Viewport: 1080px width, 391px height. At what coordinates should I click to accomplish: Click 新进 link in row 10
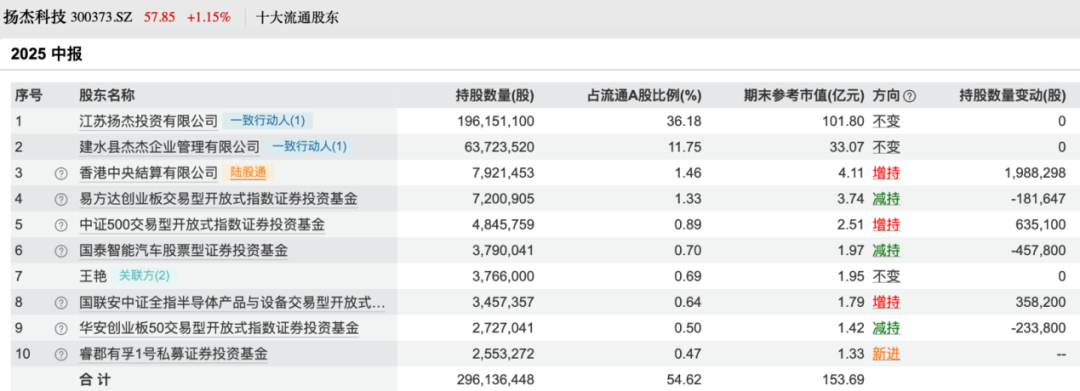(x=886, y=355)
